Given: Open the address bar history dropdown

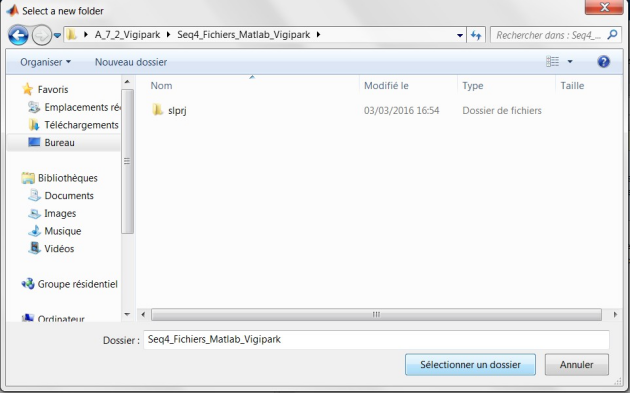Looking at the screenshot, I should (x=460, y=35).
